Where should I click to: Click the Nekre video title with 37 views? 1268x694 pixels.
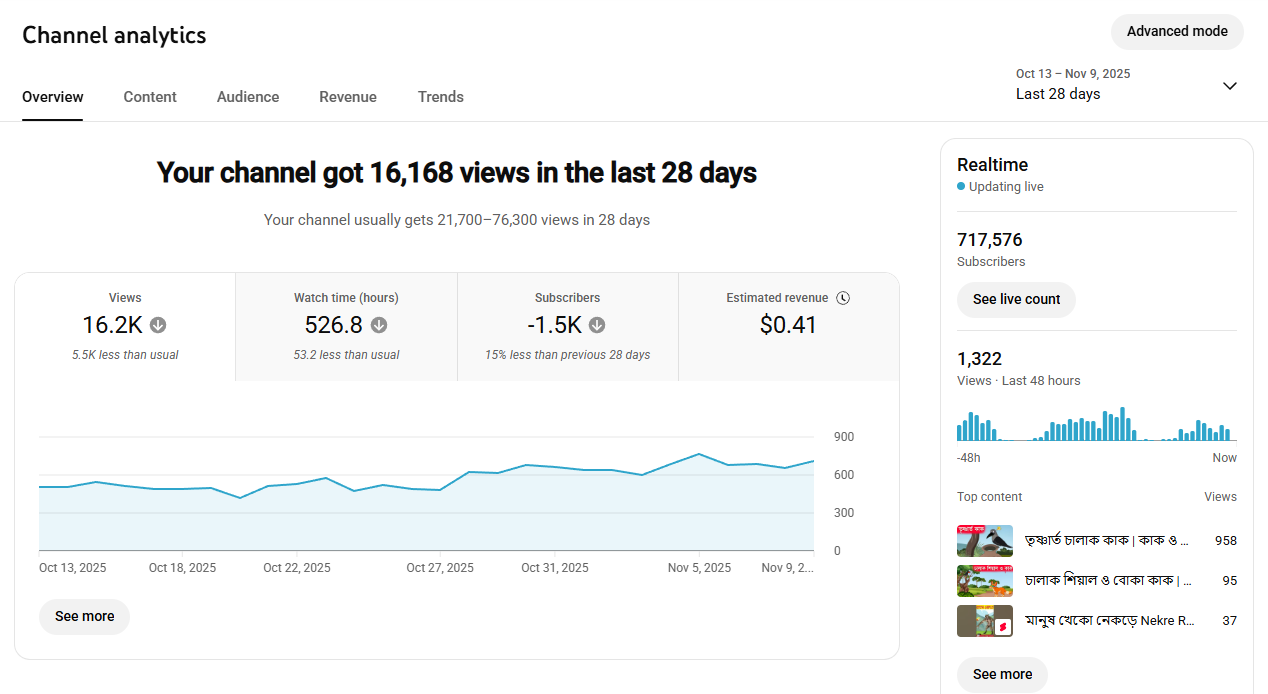coord(1109,621)
